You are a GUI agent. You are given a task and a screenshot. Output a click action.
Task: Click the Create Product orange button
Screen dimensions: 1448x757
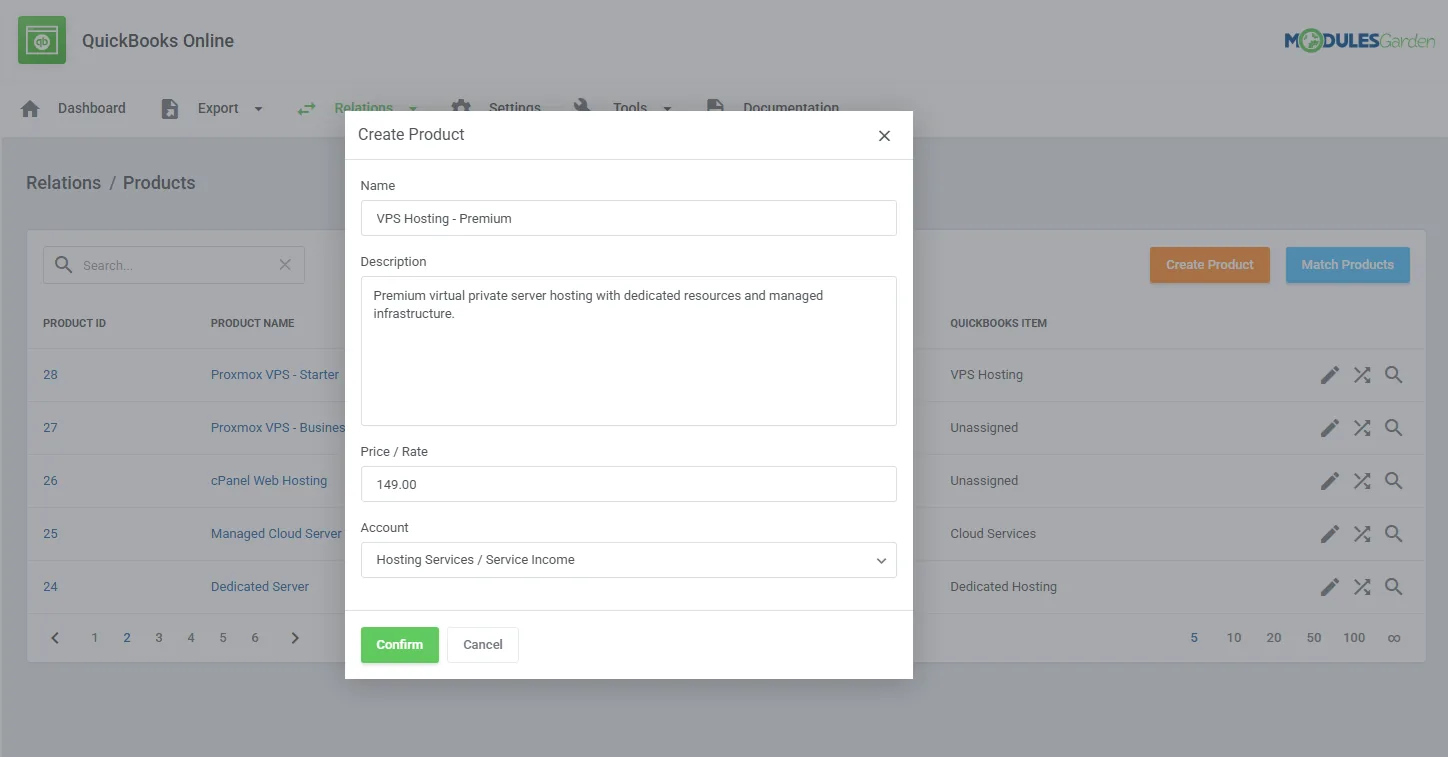pos(1210,265)
